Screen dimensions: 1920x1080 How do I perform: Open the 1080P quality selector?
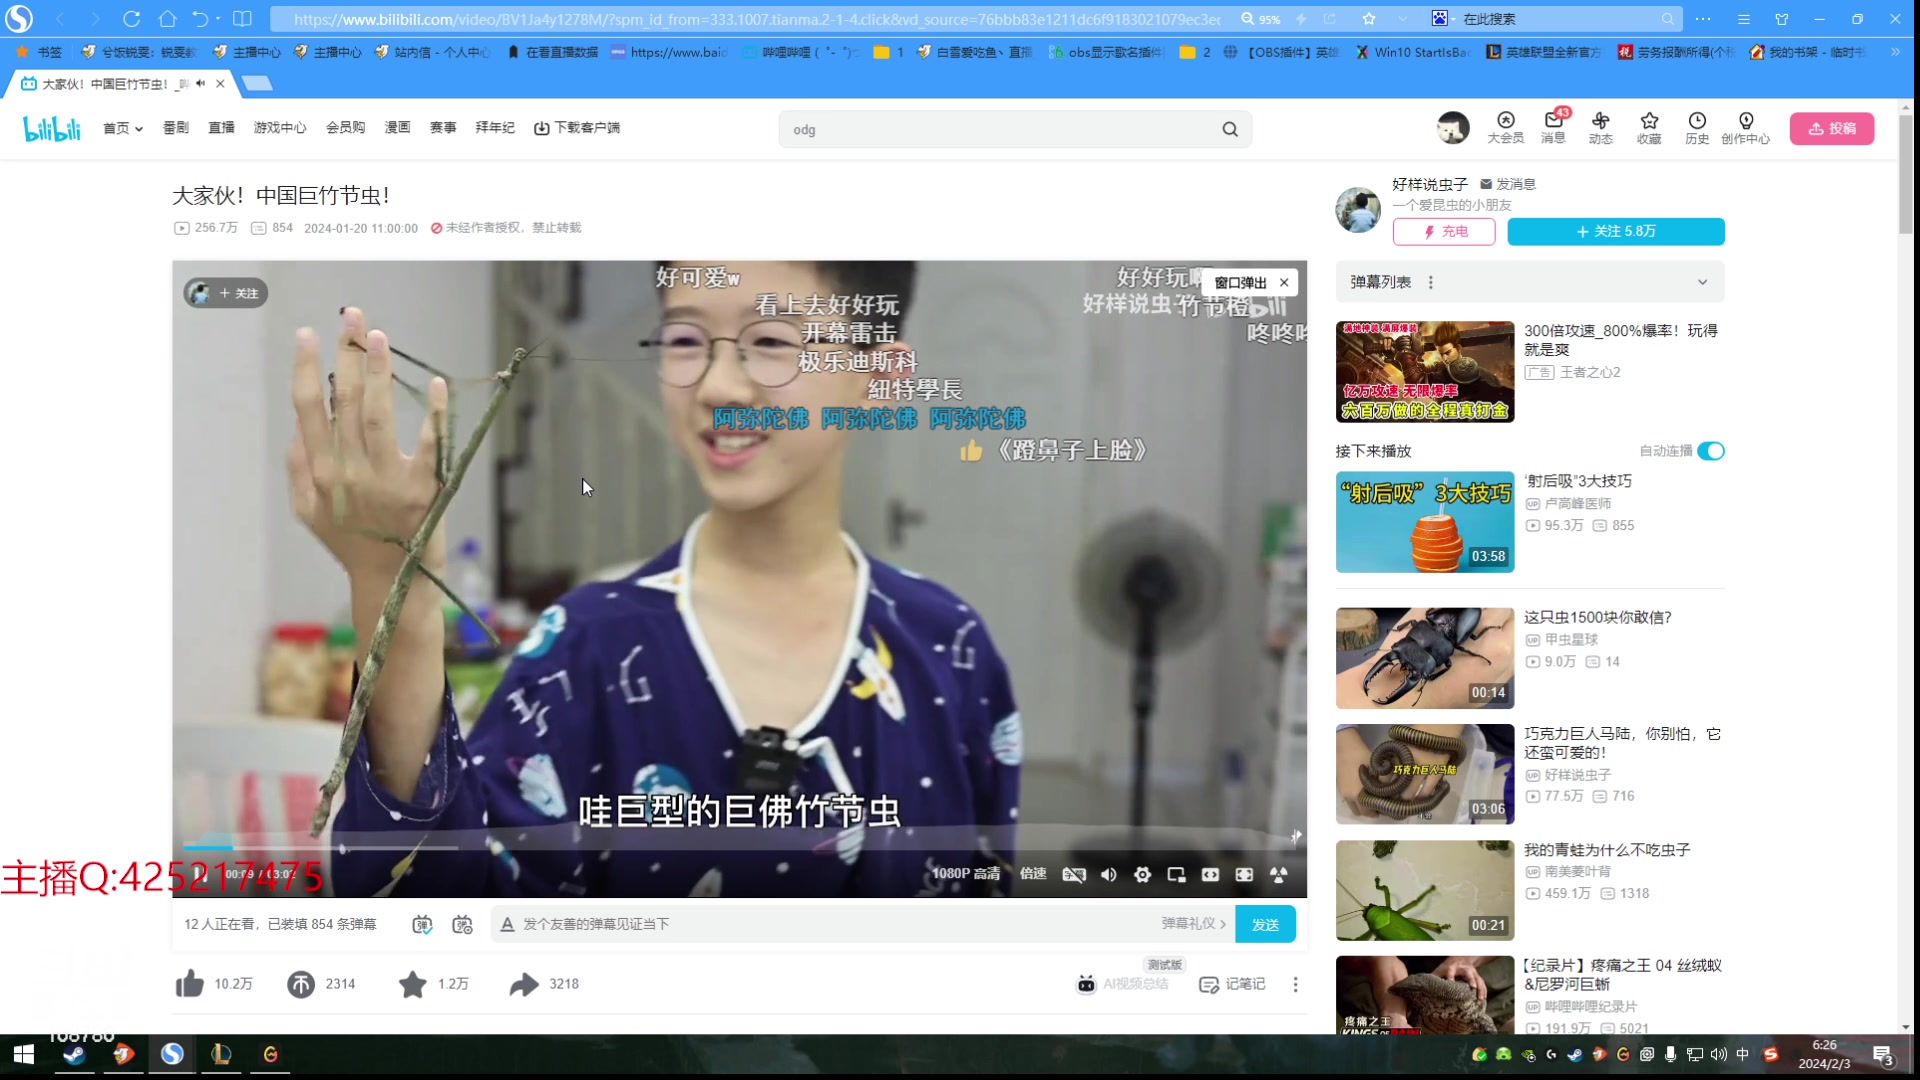966,874
